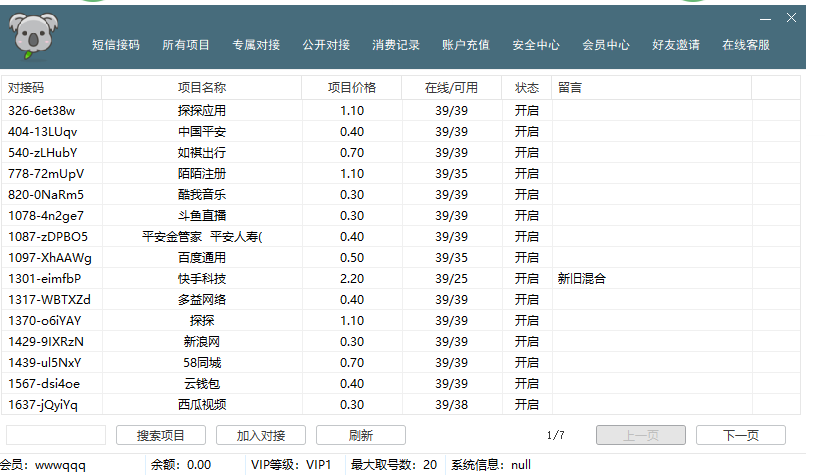Click the koala logo icon
The width and height of the screenshot is (825, 475).
pos(37,38)
